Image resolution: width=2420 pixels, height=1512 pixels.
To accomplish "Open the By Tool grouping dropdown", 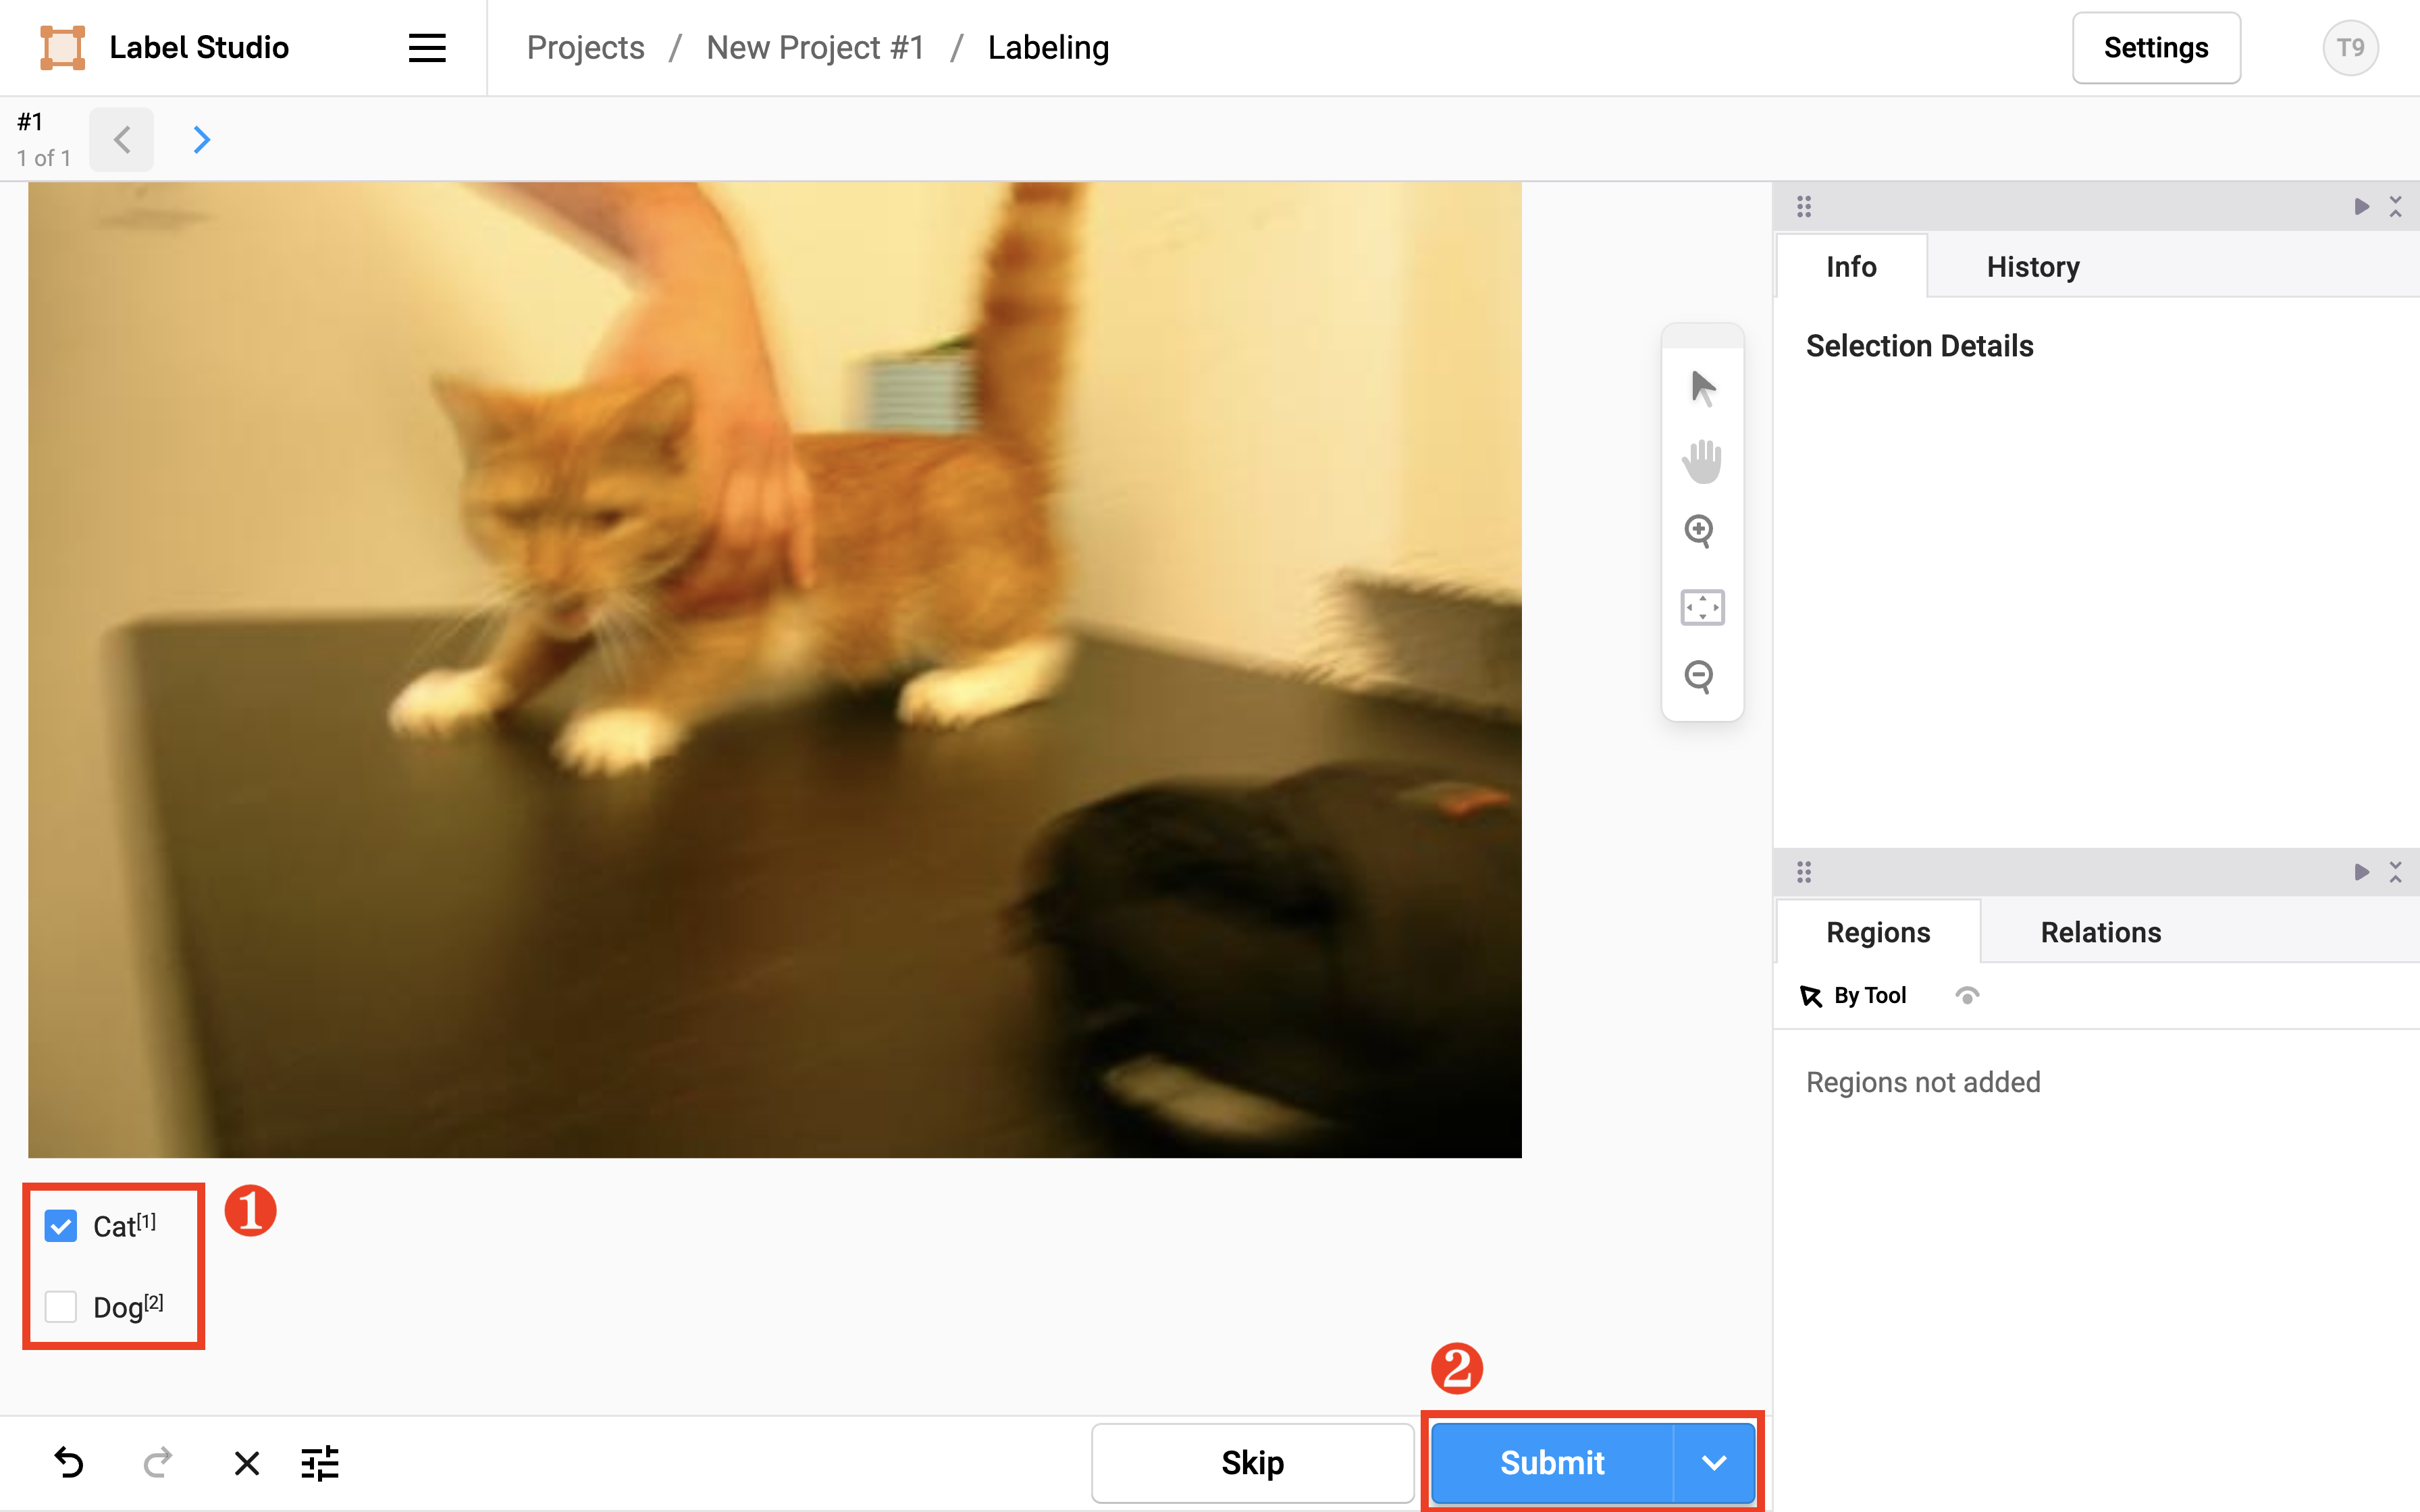I will point(1853,996).
